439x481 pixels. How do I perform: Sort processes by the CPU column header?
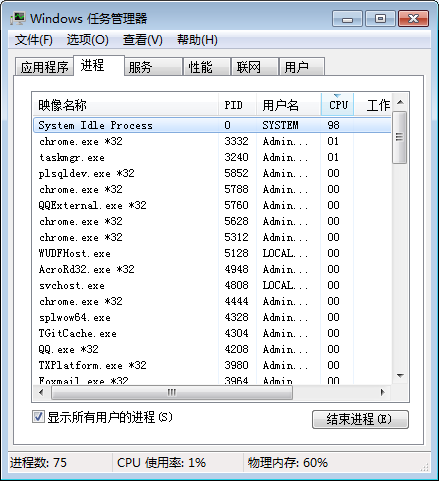337,105
